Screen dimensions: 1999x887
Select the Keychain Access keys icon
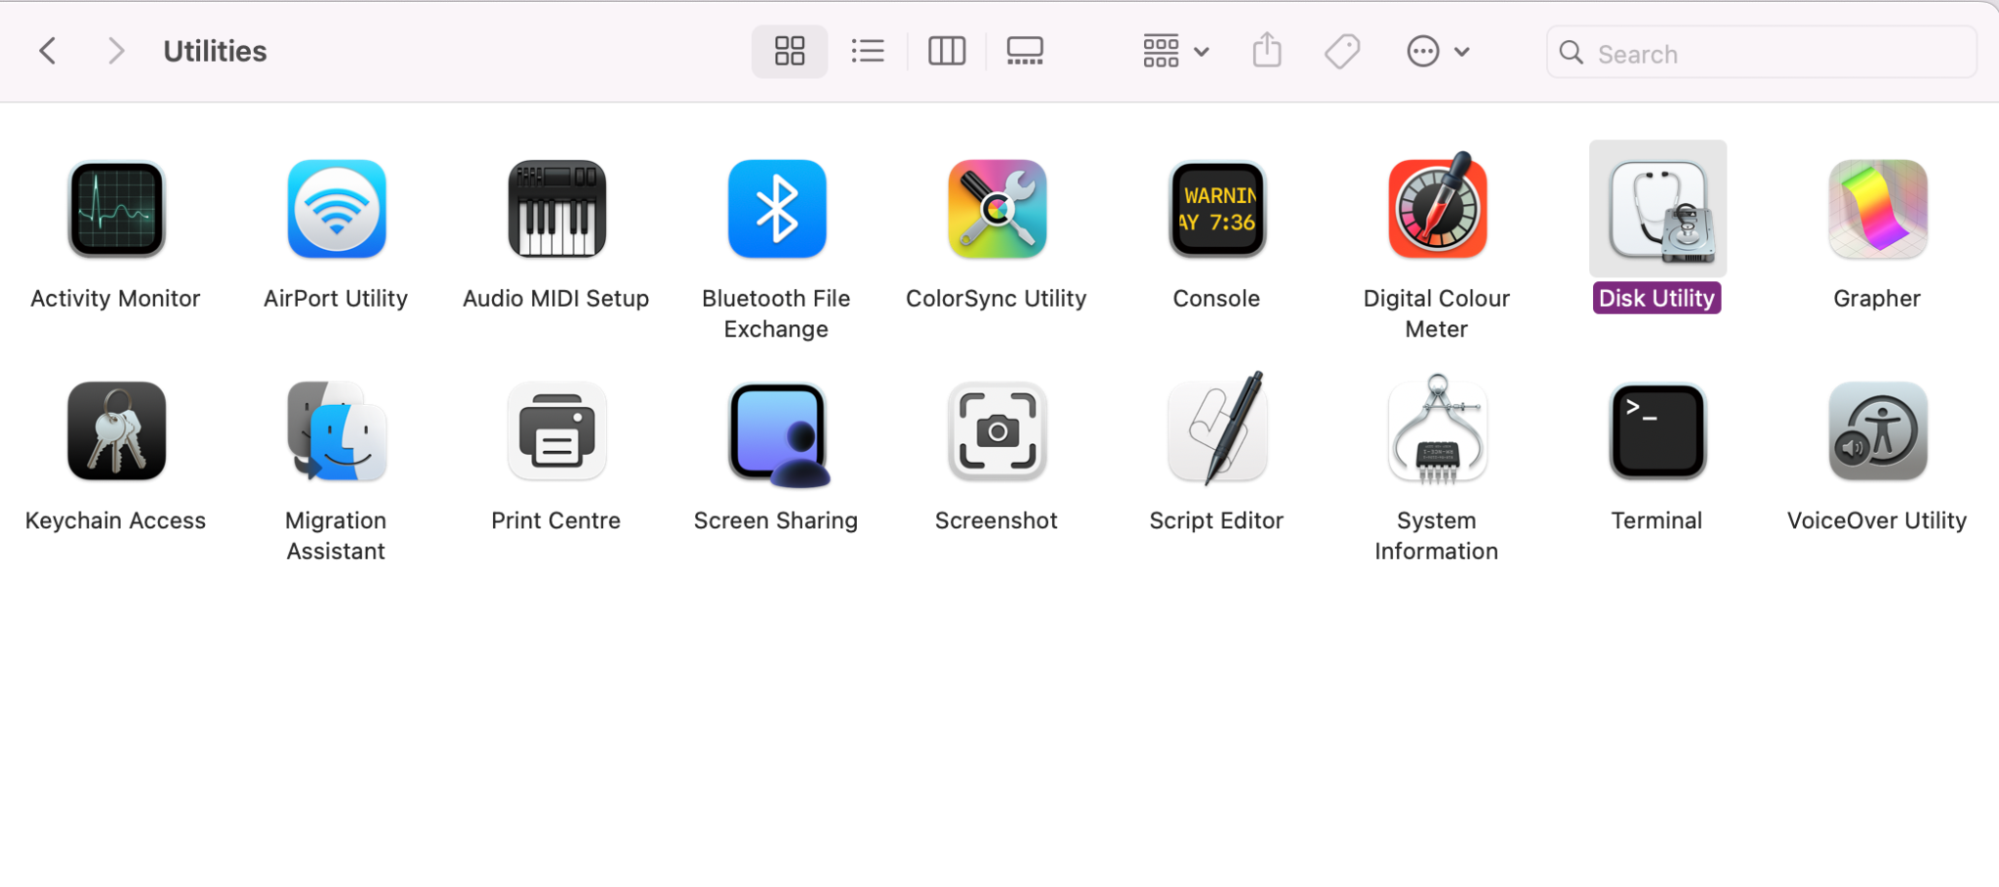116,431
